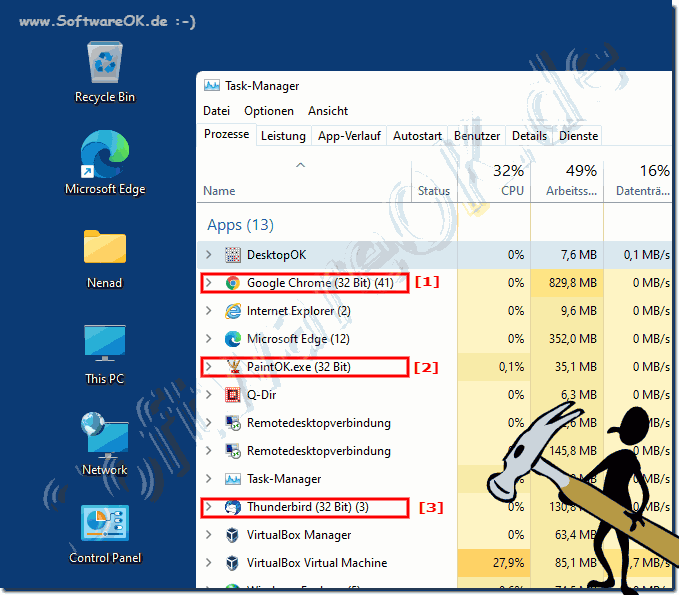Sort by Arbeitsspeicher column header

(567, 181)
